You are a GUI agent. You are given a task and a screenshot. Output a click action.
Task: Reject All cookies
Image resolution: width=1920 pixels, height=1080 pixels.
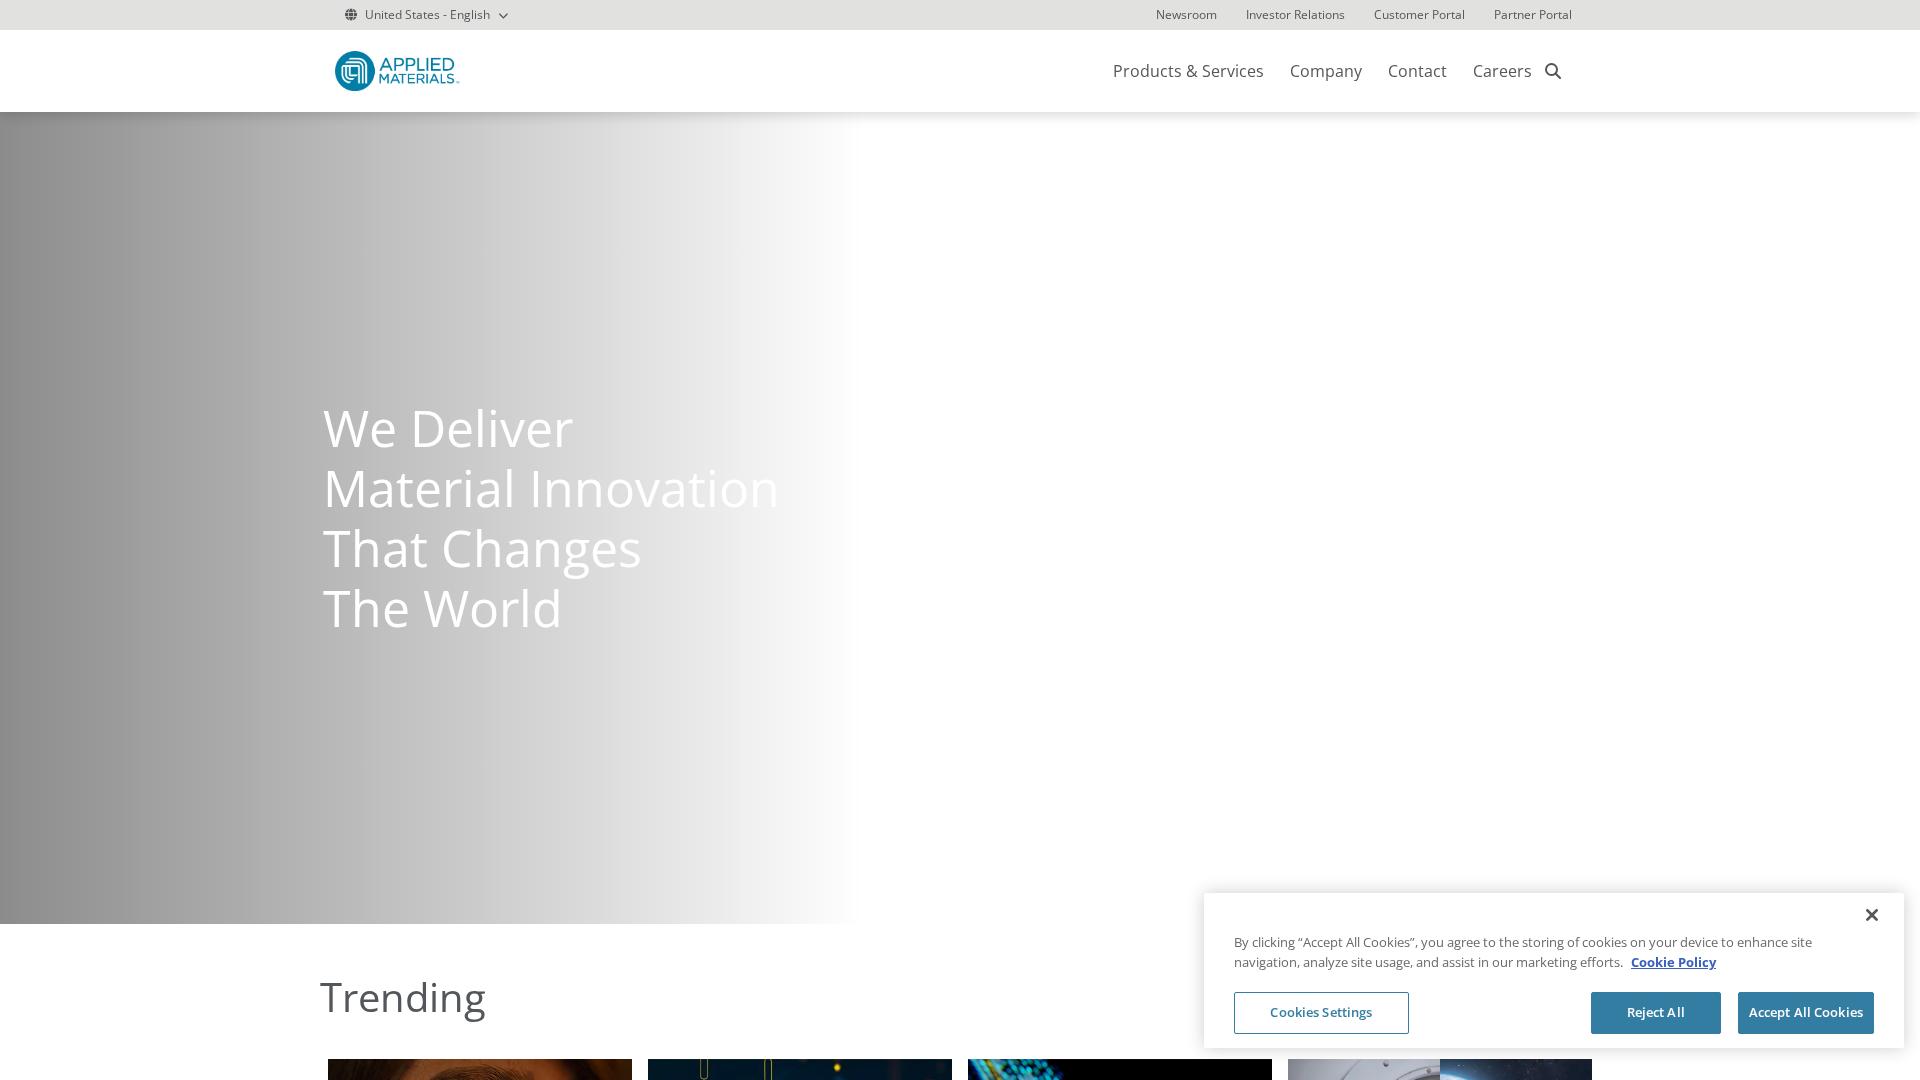1656,1013
